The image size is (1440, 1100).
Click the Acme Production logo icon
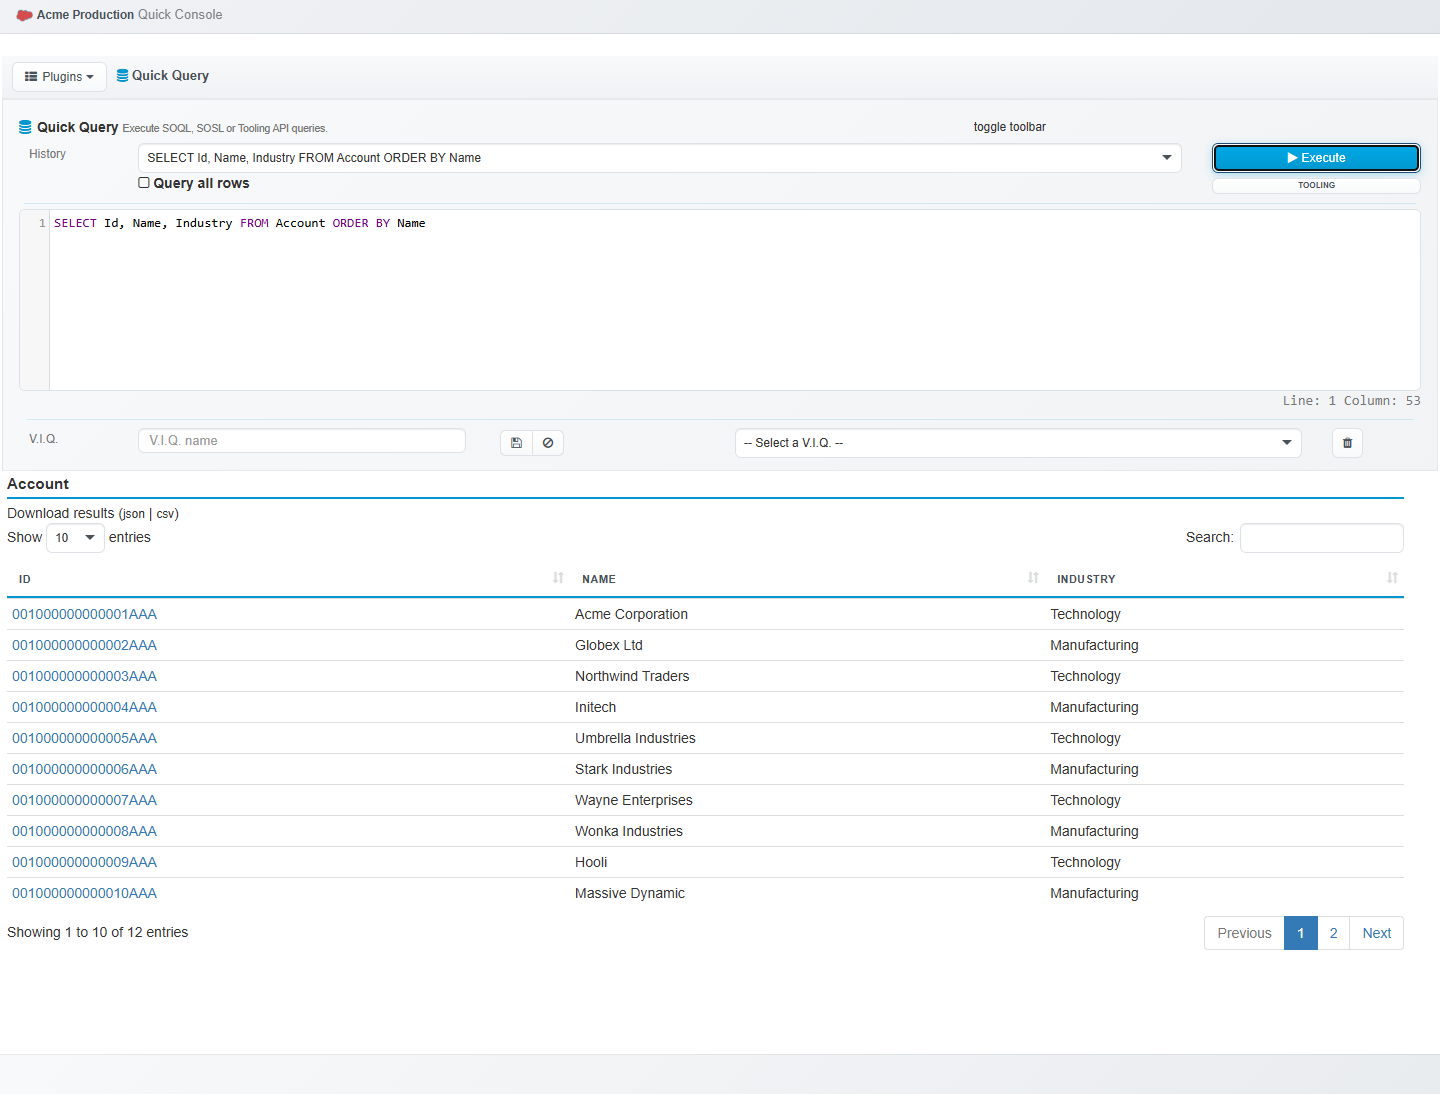pyautogui.click(x=24, y=15)
